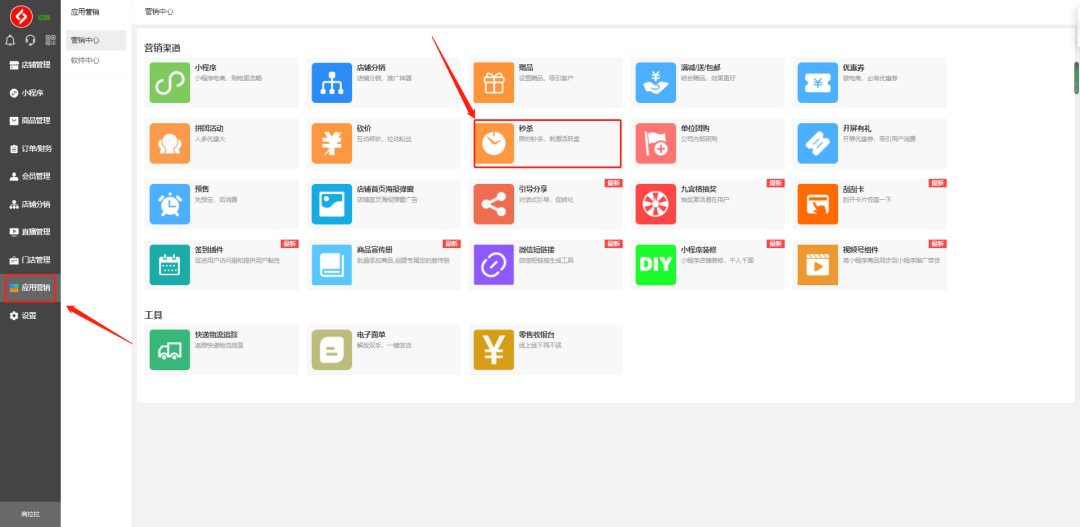Open the 微信短链接 link icon

tap(494, 265)
